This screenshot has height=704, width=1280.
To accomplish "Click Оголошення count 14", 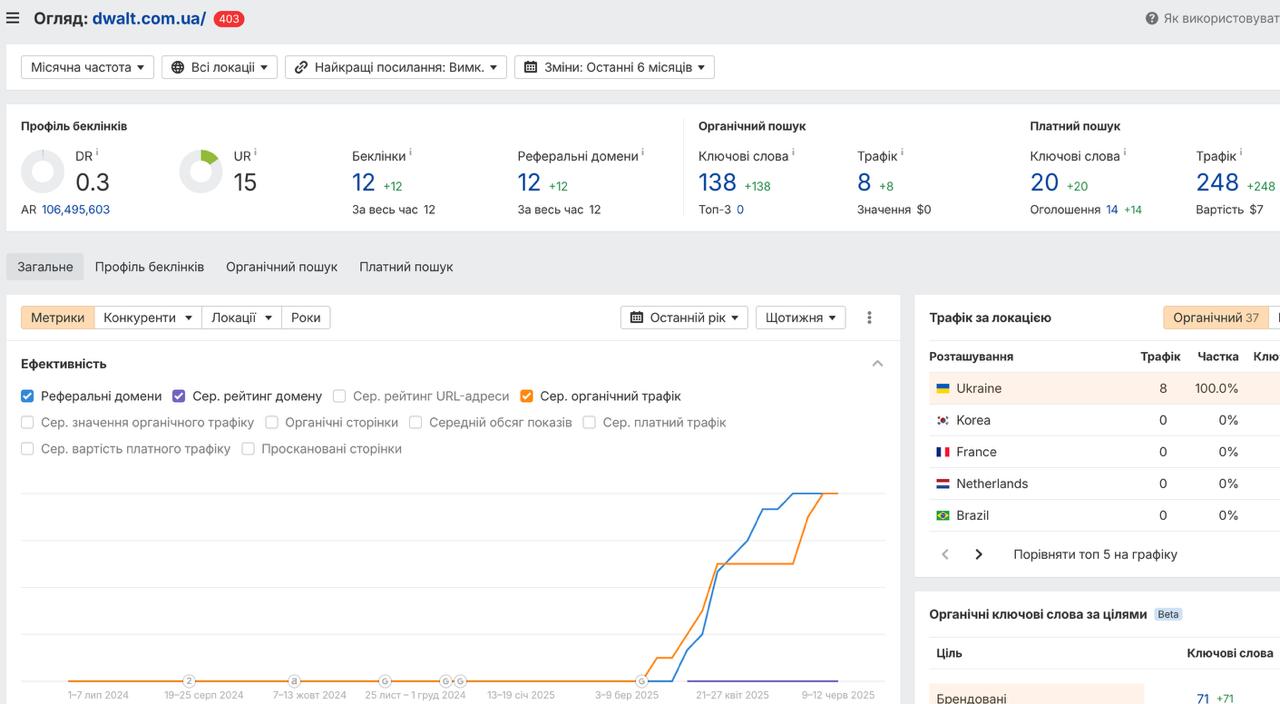I will [x=1112, y=210].
